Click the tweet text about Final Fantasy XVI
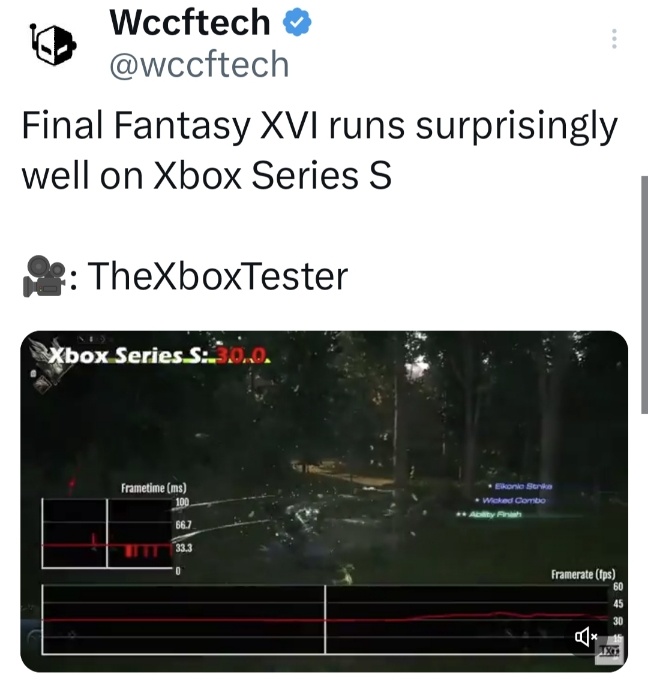The width and height of the screenshot is (648, 681). coord(320,150)
